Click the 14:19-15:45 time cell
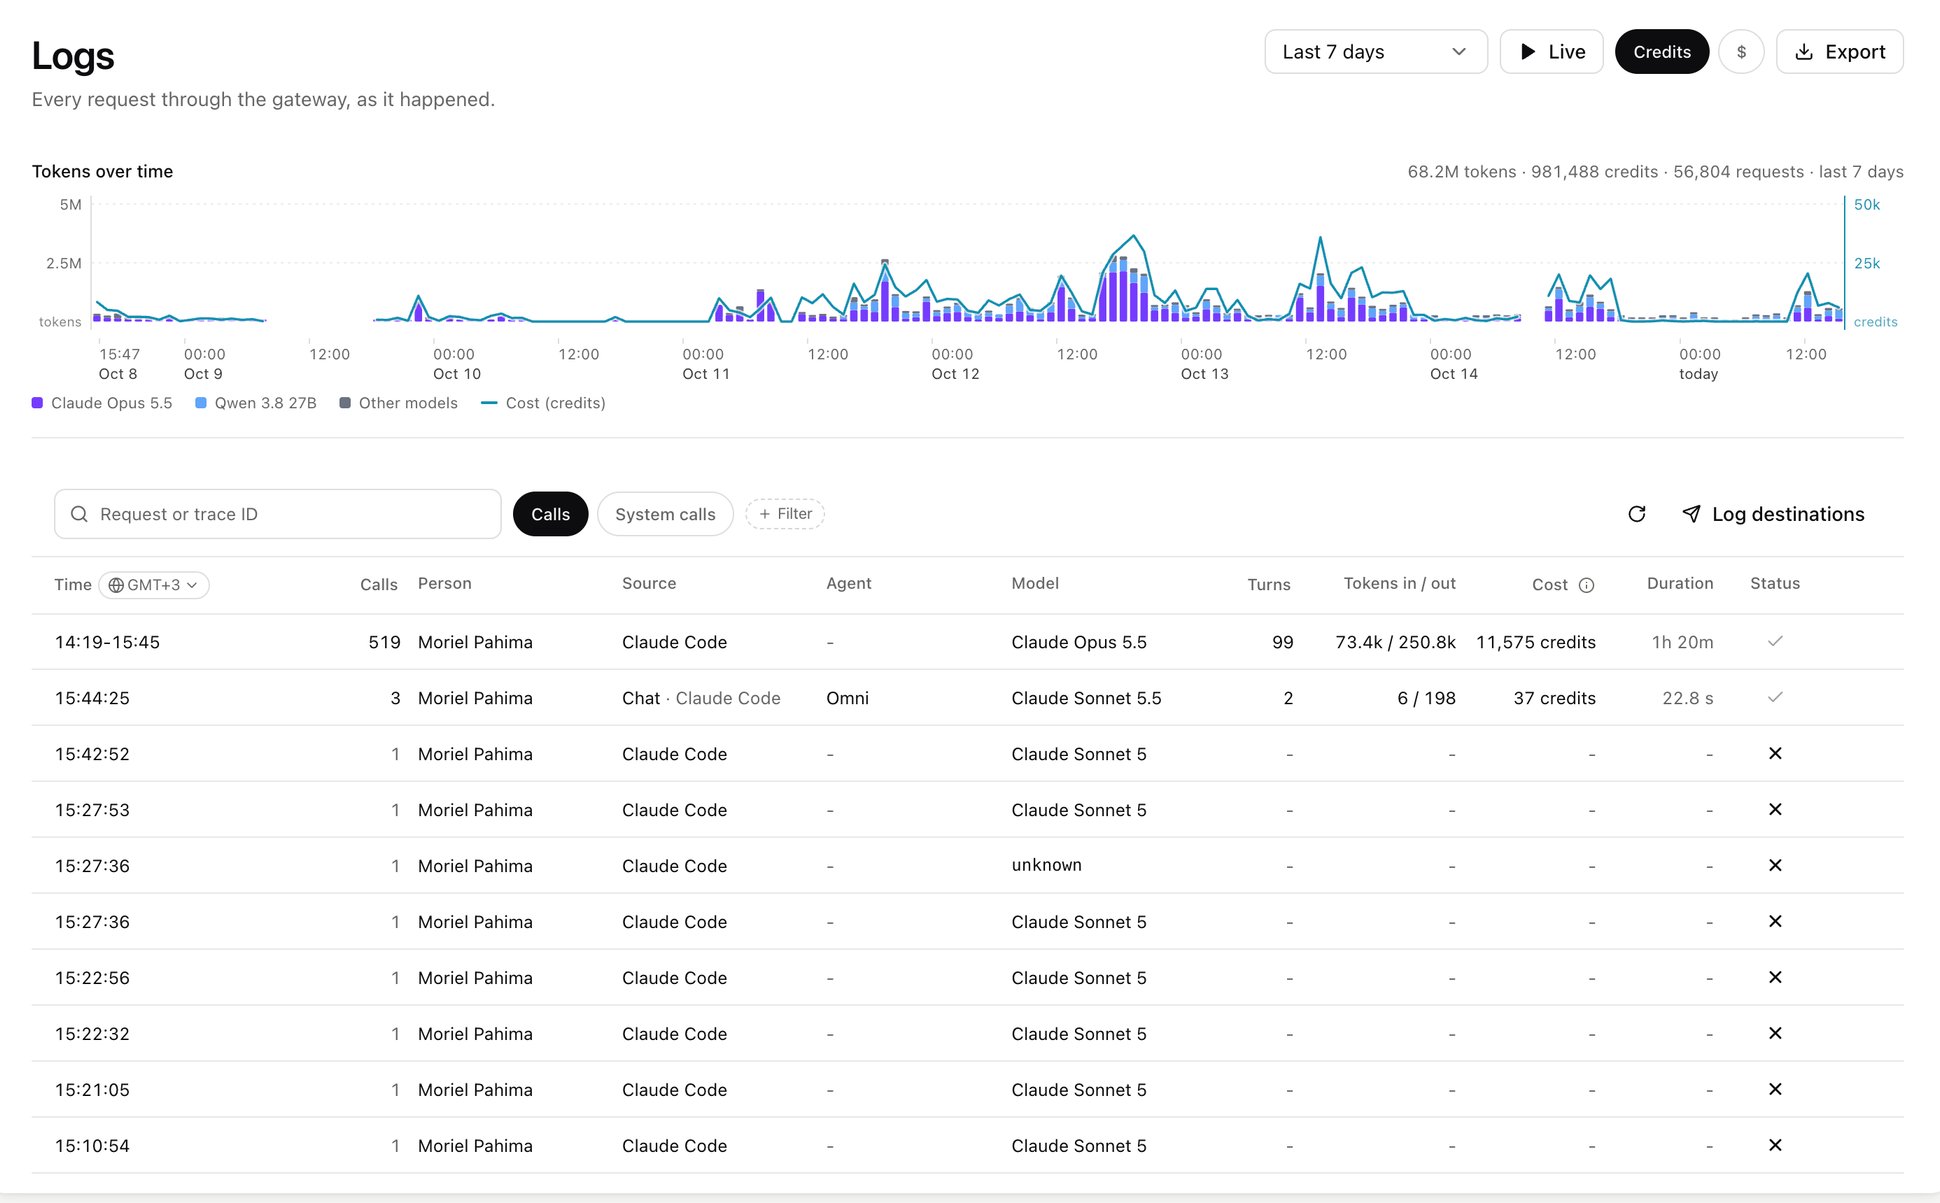1940x1203 pixels. (107, 642)
